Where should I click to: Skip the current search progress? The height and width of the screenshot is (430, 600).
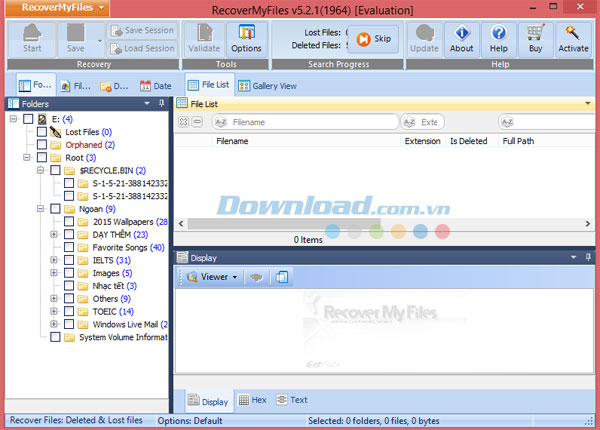(x=373, y=39)
